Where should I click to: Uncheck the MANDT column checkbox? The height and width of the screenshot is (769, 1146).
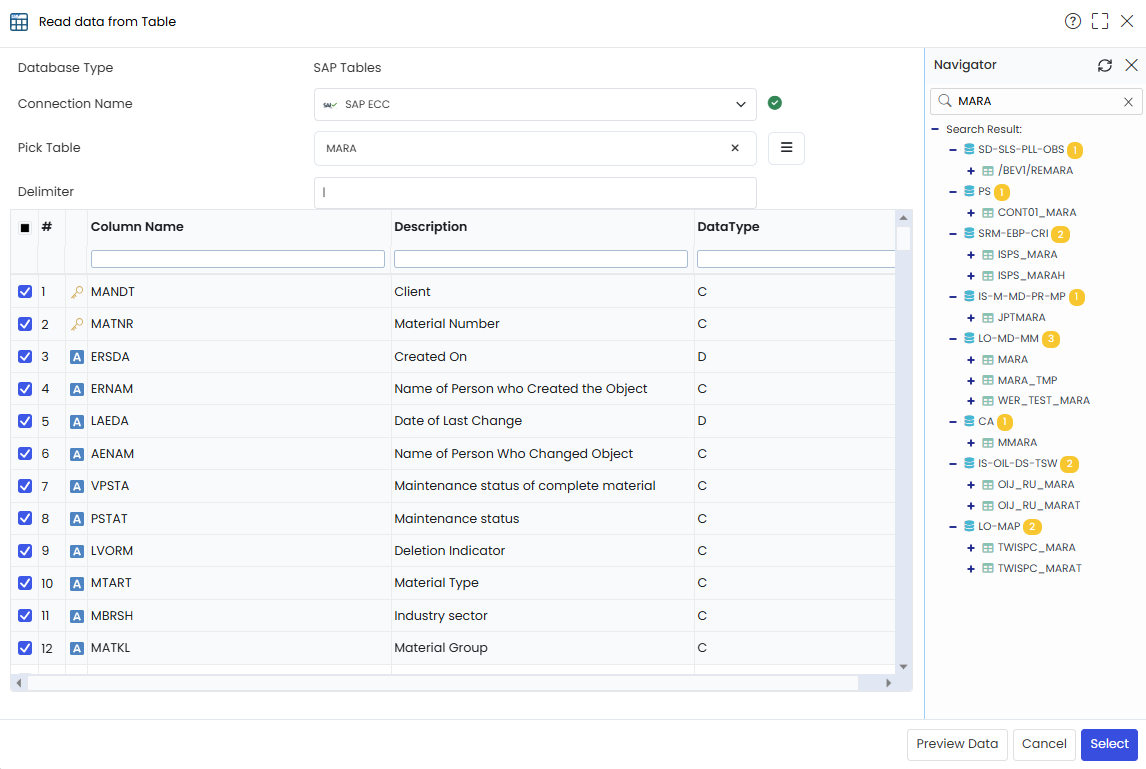click(25, 292)
